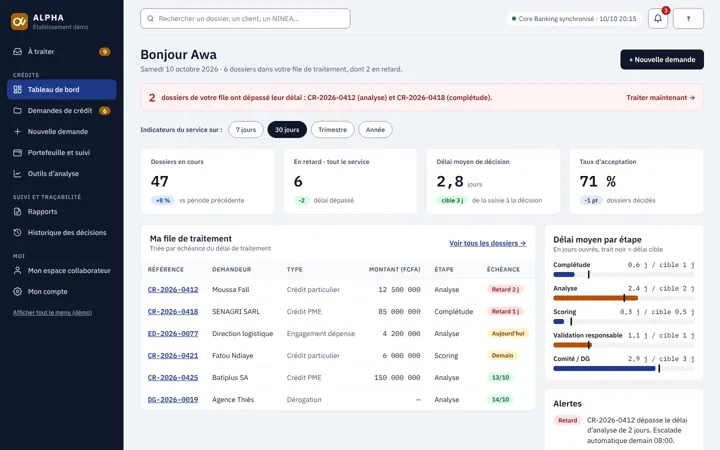Click the + Nouvelle demande button
The image size is (720, 450).
[662, 60]
